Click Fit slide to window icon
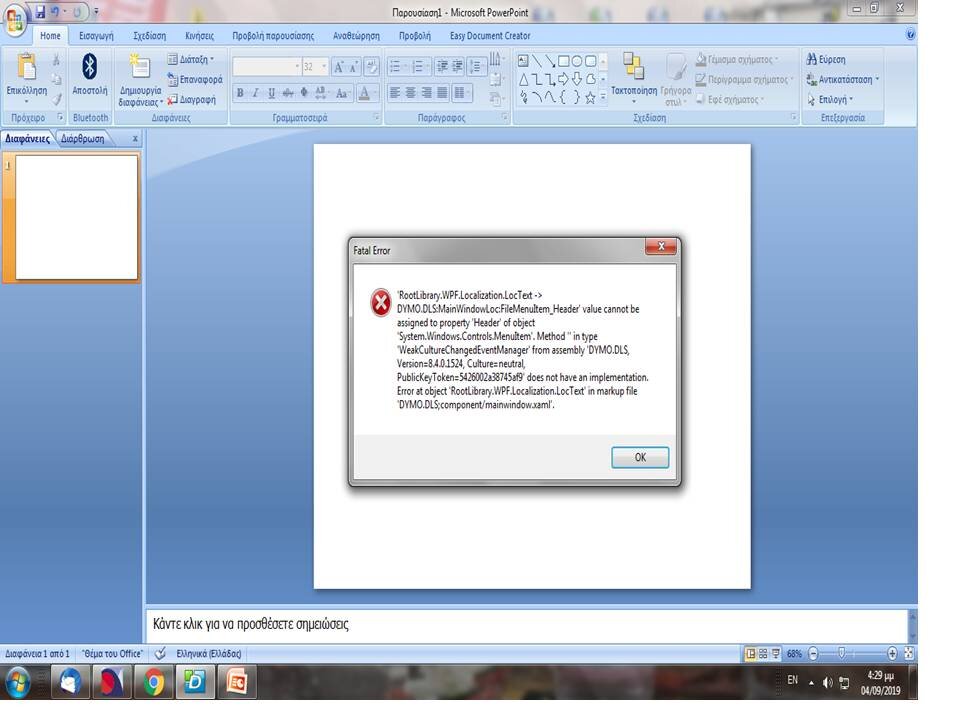 909,654
